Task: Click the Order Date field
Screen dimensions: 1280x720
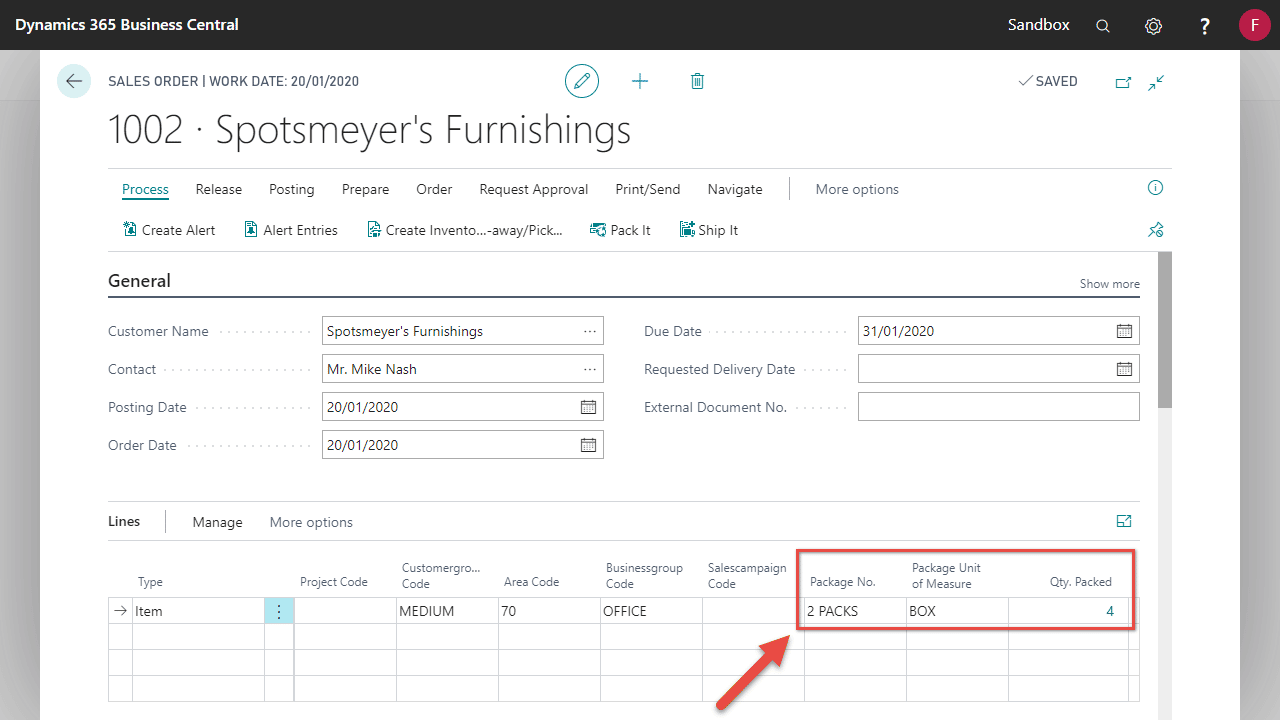Action: (463, 445)
